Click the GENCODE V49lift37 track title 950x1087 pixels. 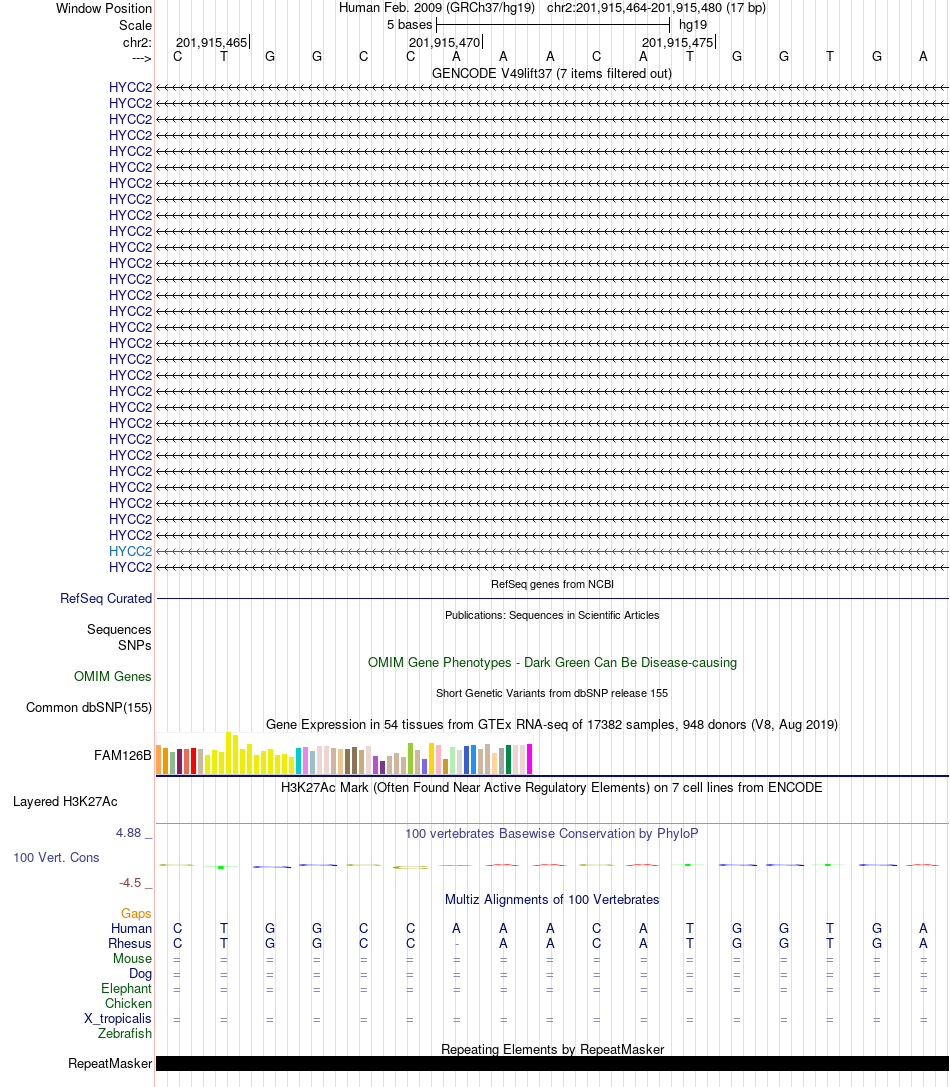pos(552,73)
